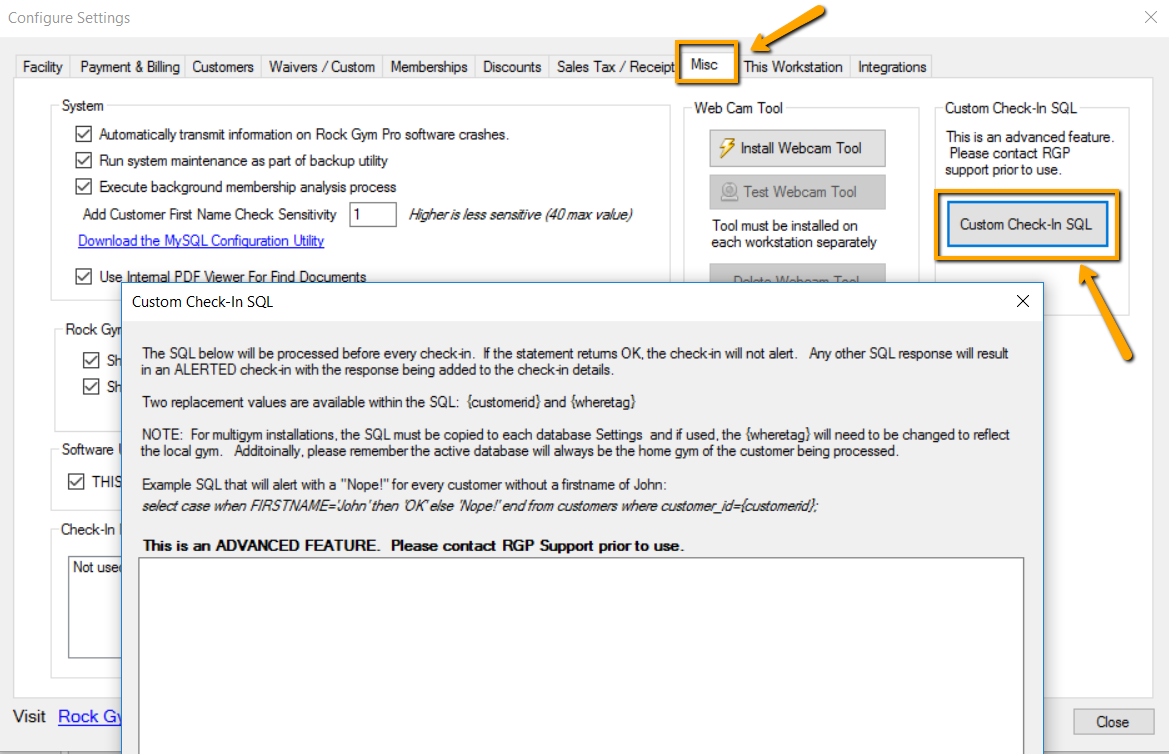
Task: Close the Custom Check-In SQL dialog
Action: (x=1022, y=301)
